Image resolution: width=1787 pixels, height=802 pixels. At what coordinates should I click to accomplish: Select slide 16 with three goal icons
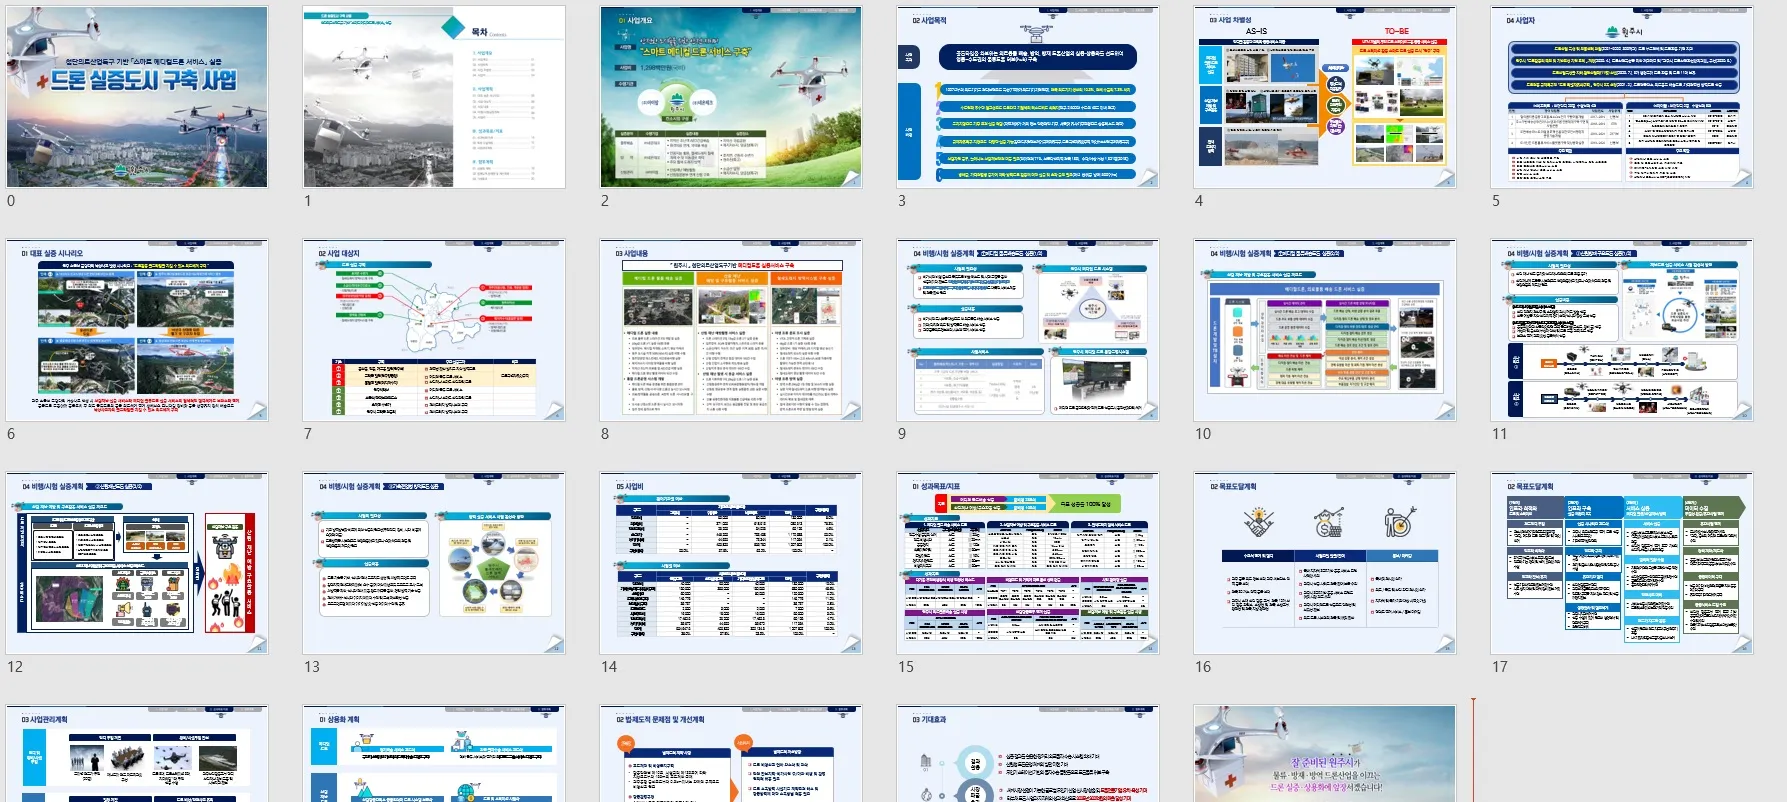pos(1324,563)
